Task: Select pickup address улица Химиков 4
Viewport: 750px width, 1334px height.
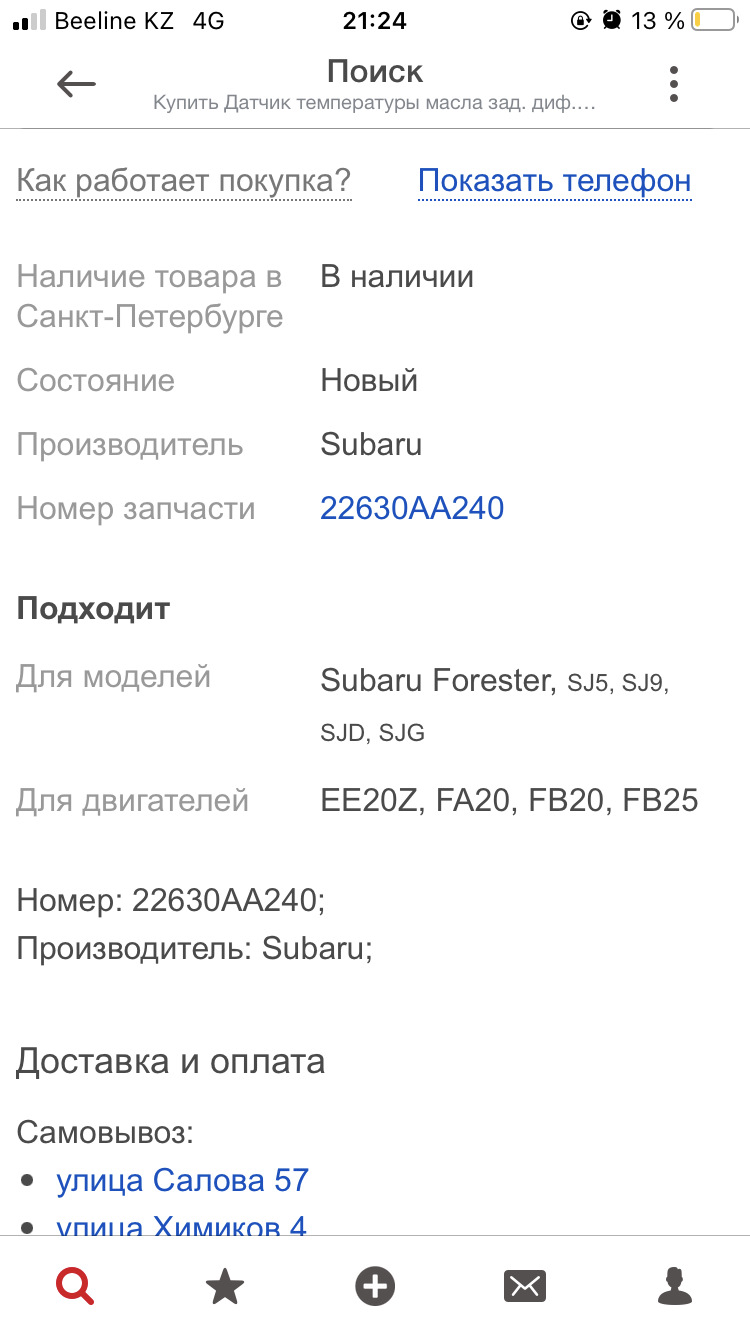Action: 185,1227
